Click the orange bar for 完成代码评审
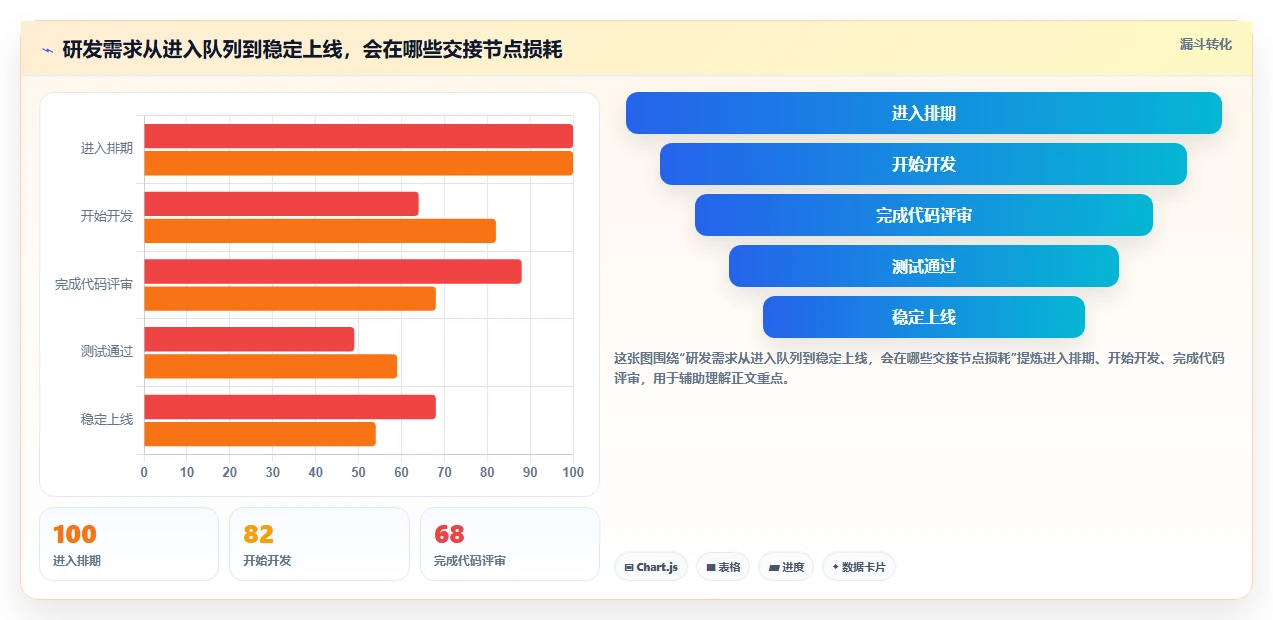 [290, 299]
